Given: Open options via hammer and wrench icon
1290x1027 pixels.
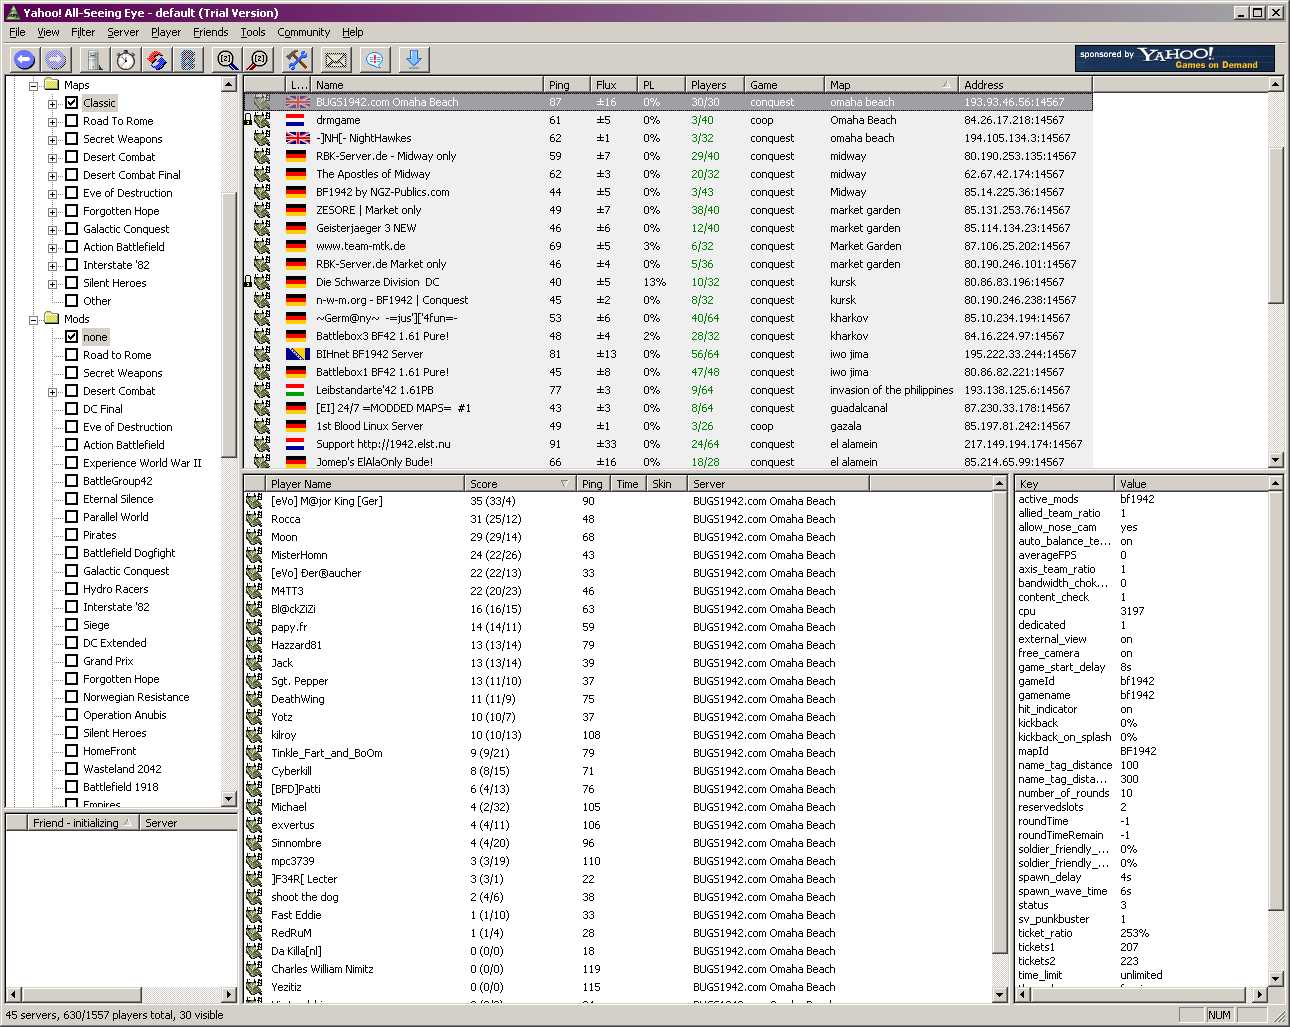Looking at the screenshot, I should coord(297,60).
